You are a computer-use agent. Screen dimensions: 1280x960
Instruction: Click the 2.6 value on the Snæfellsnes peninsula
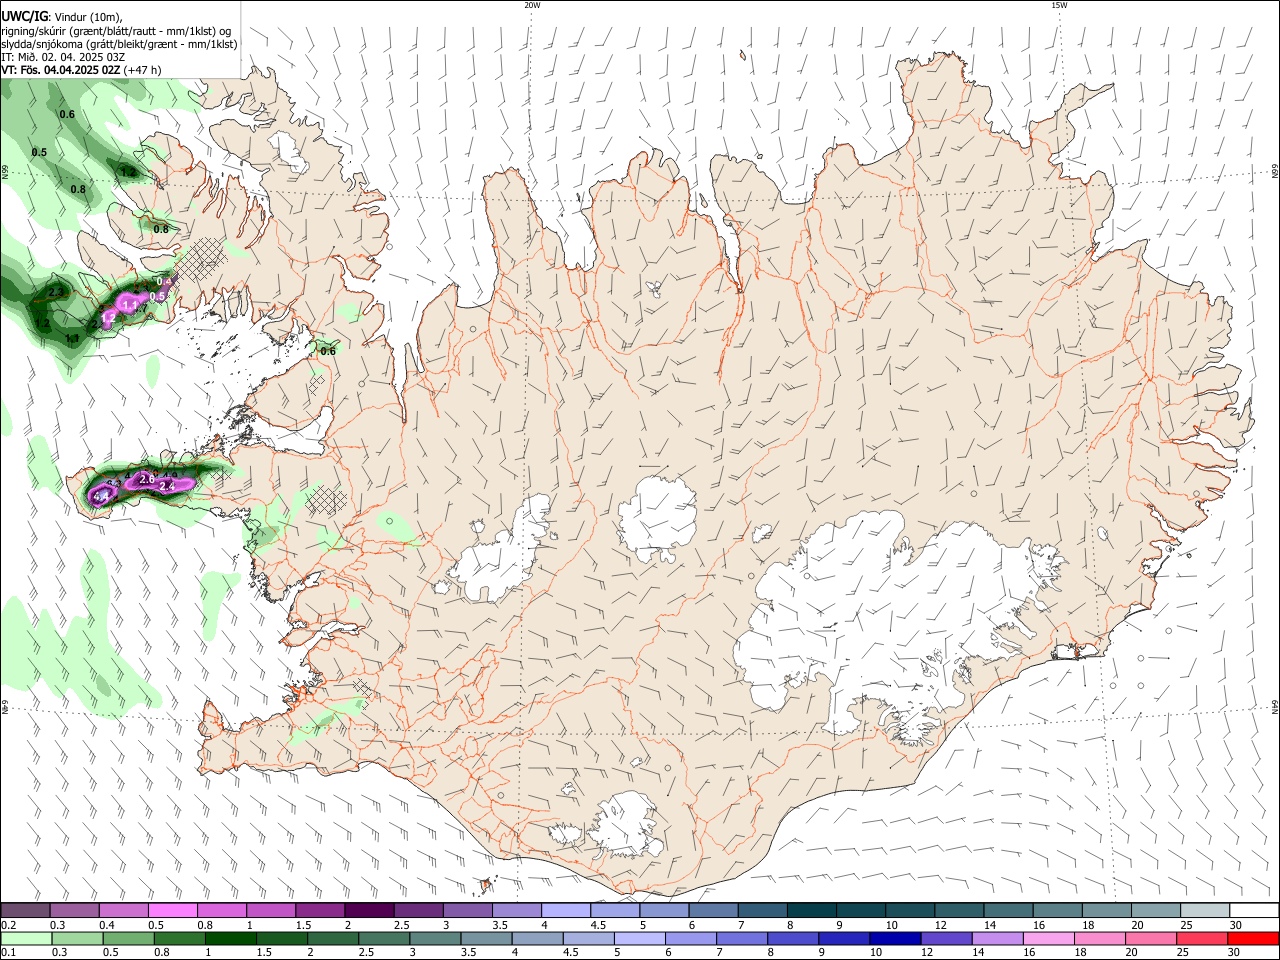(x=147, y=480)
